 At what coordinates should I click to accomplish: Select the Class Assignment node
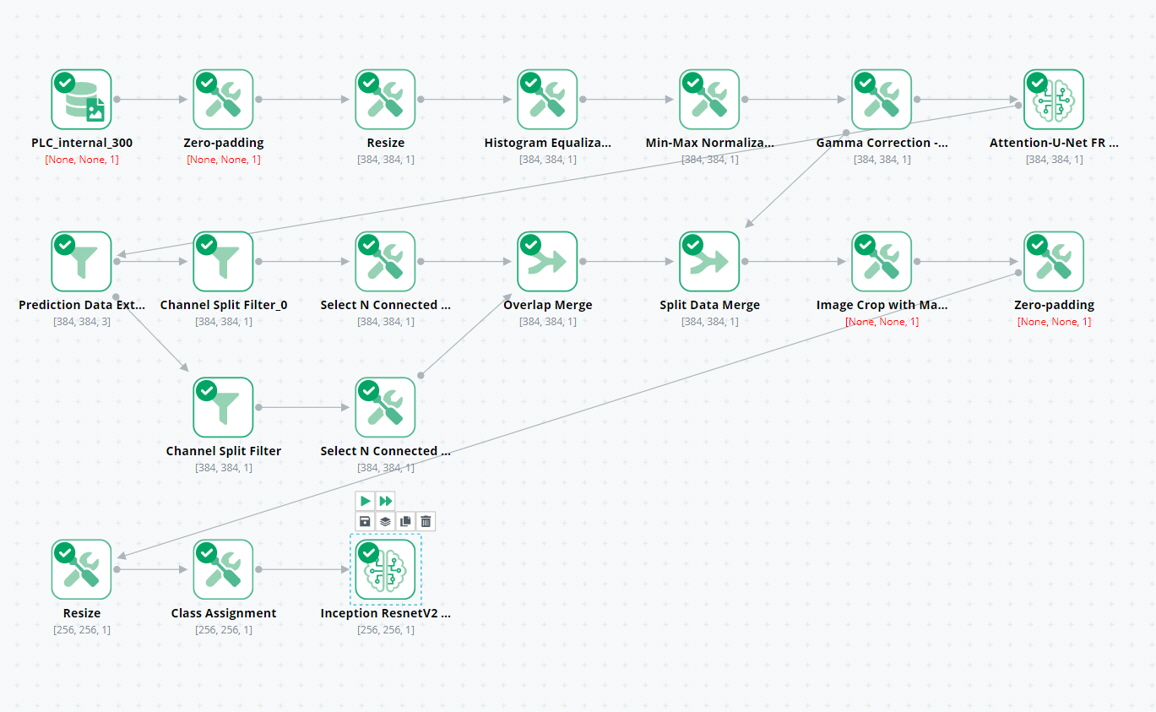[224, 570]
